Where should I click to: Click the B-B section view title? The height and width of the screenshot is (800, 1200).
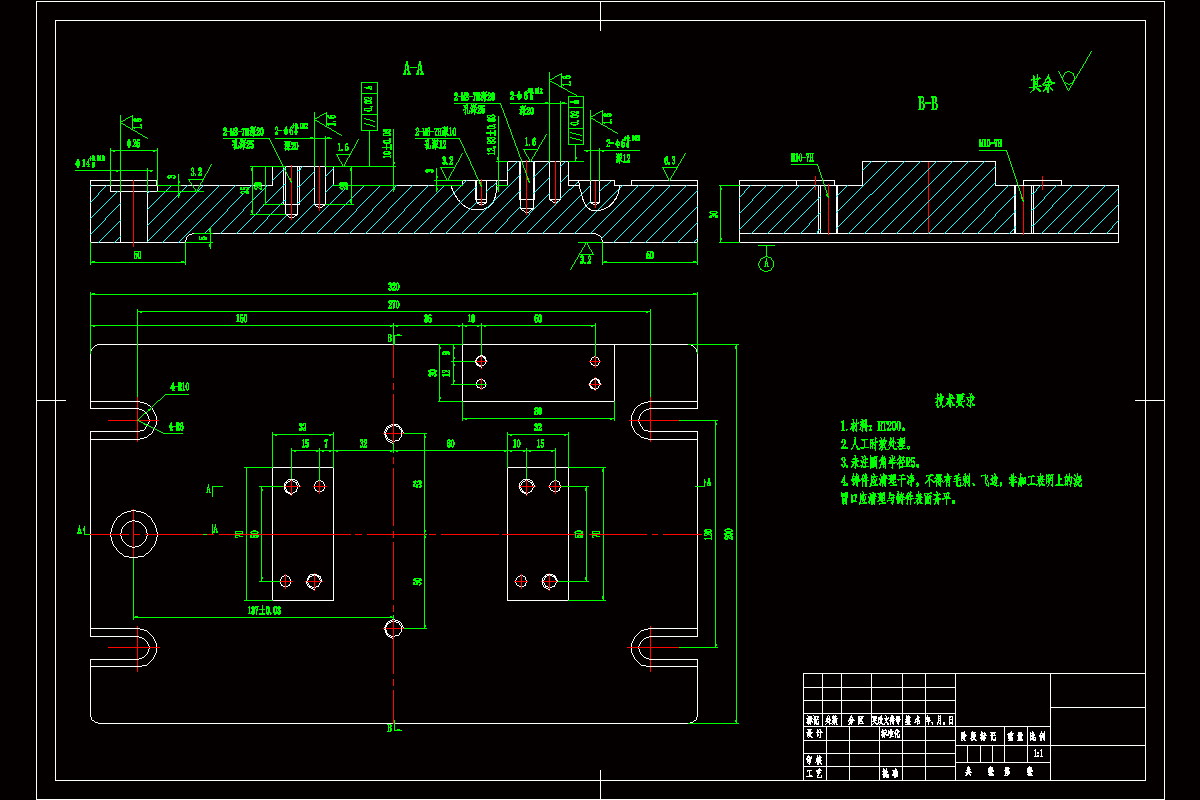pyautogui.click(x=928, y=103)
